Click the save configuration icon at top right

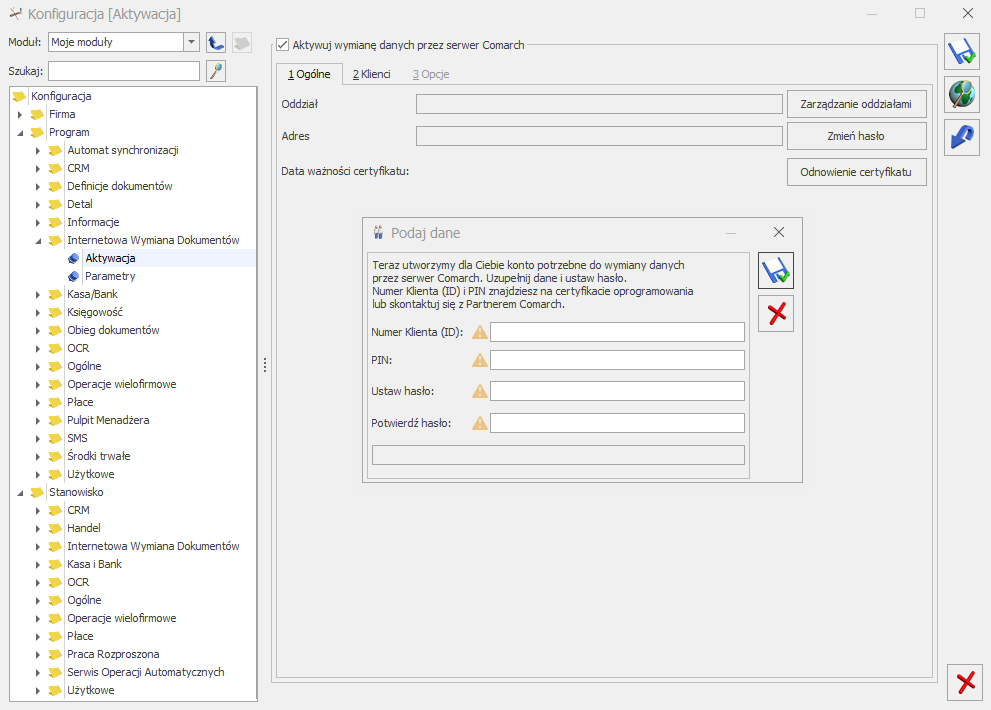[962, 52]
